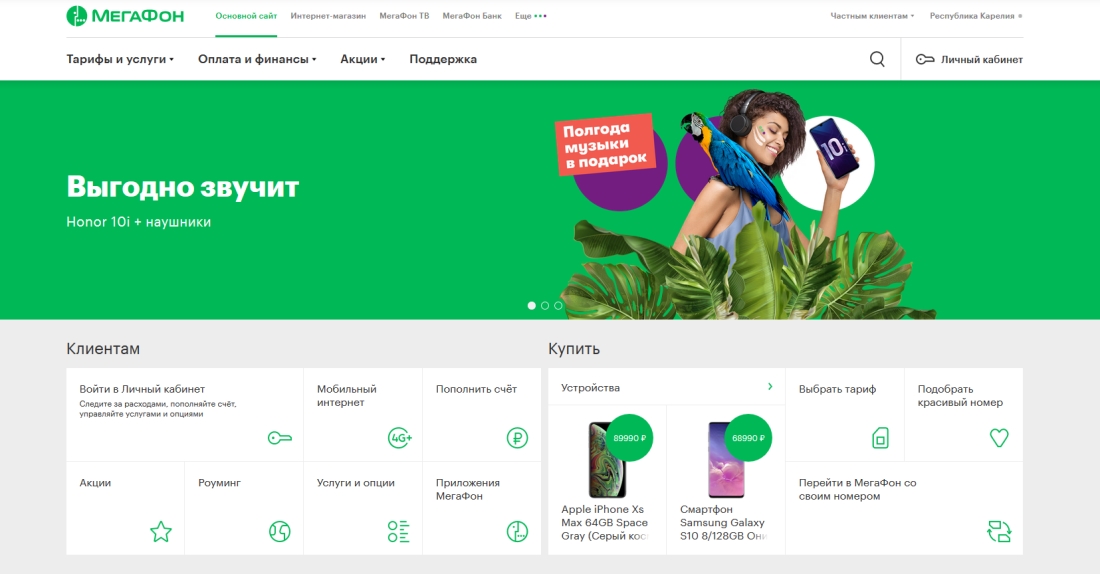Click the magnifier search icon in header
This screenshot has width=1100, height=574.
click(877, 59)
